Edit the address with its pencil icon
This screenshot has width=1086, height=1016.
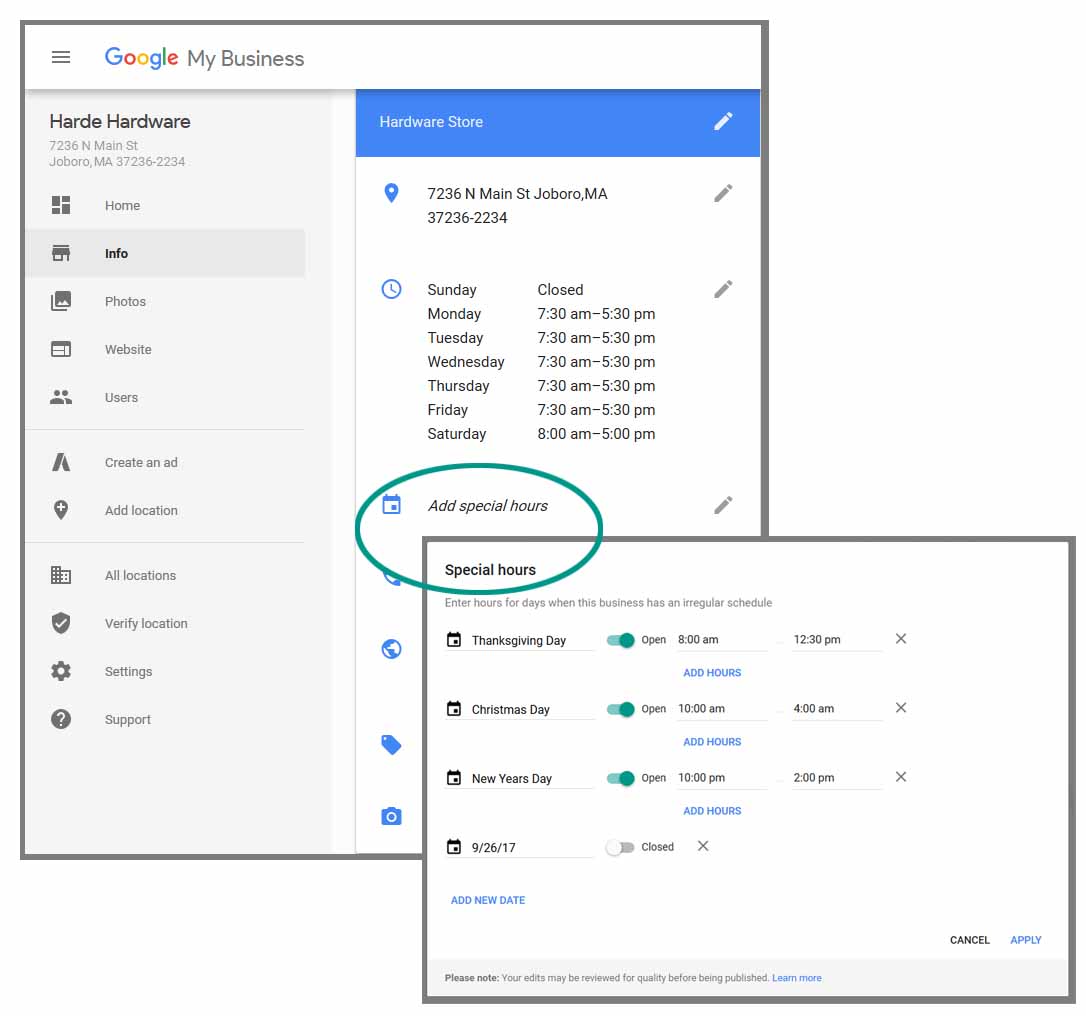[x=723, y=193]
